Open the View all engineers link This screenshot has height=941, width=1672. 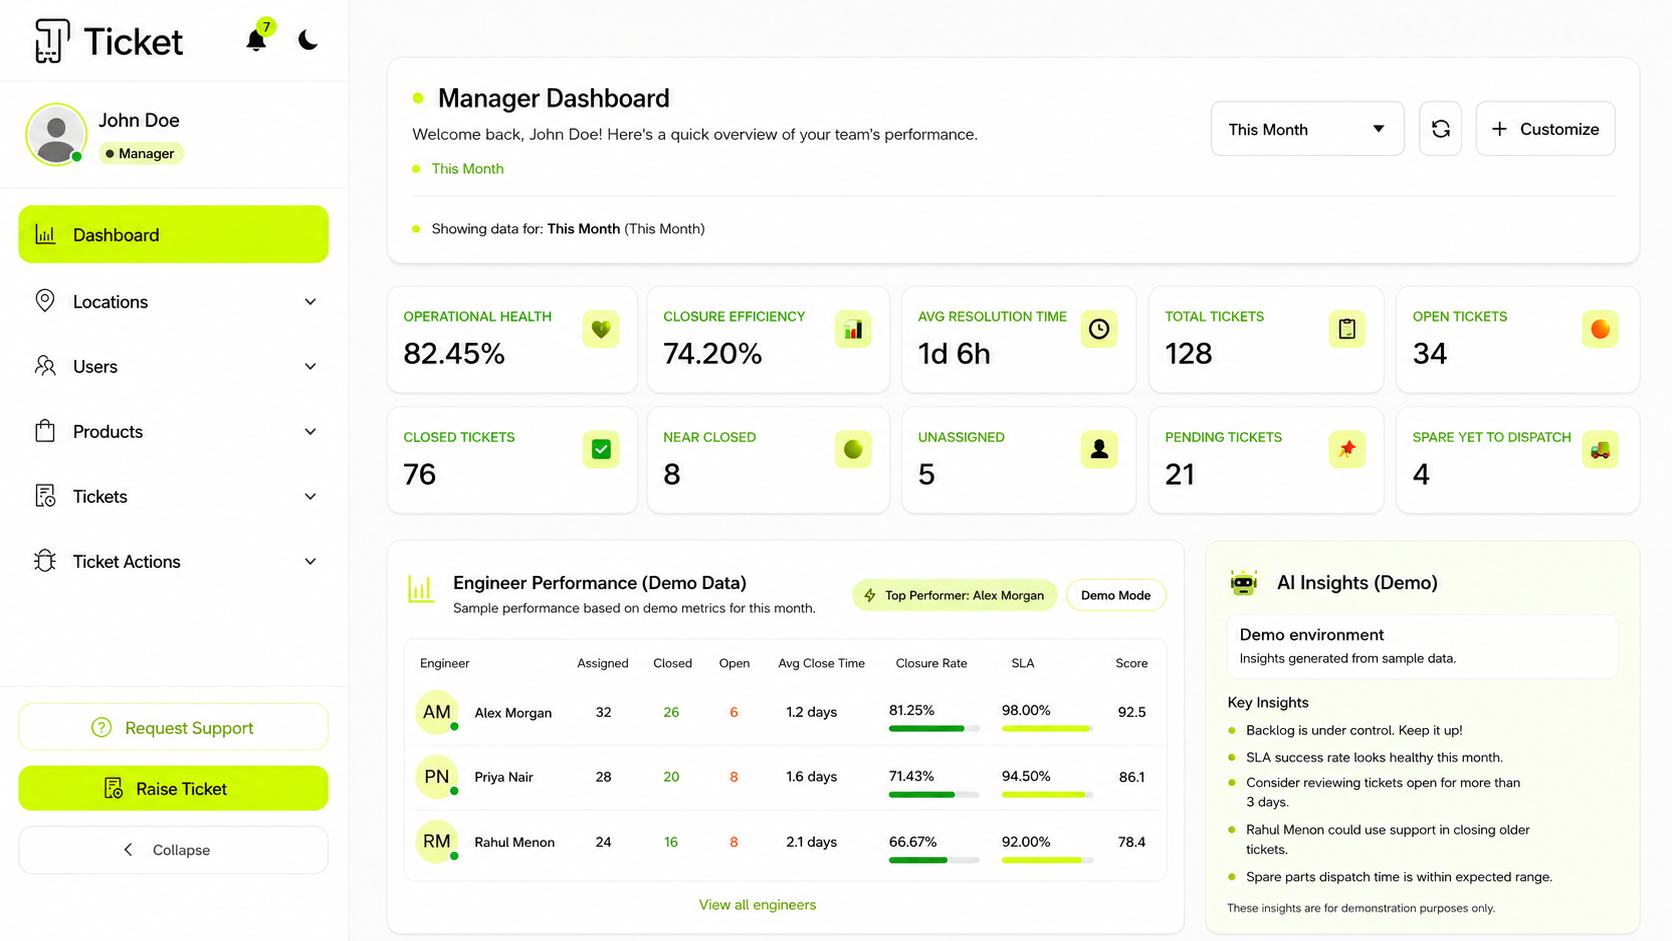click(x=757, y=905)
